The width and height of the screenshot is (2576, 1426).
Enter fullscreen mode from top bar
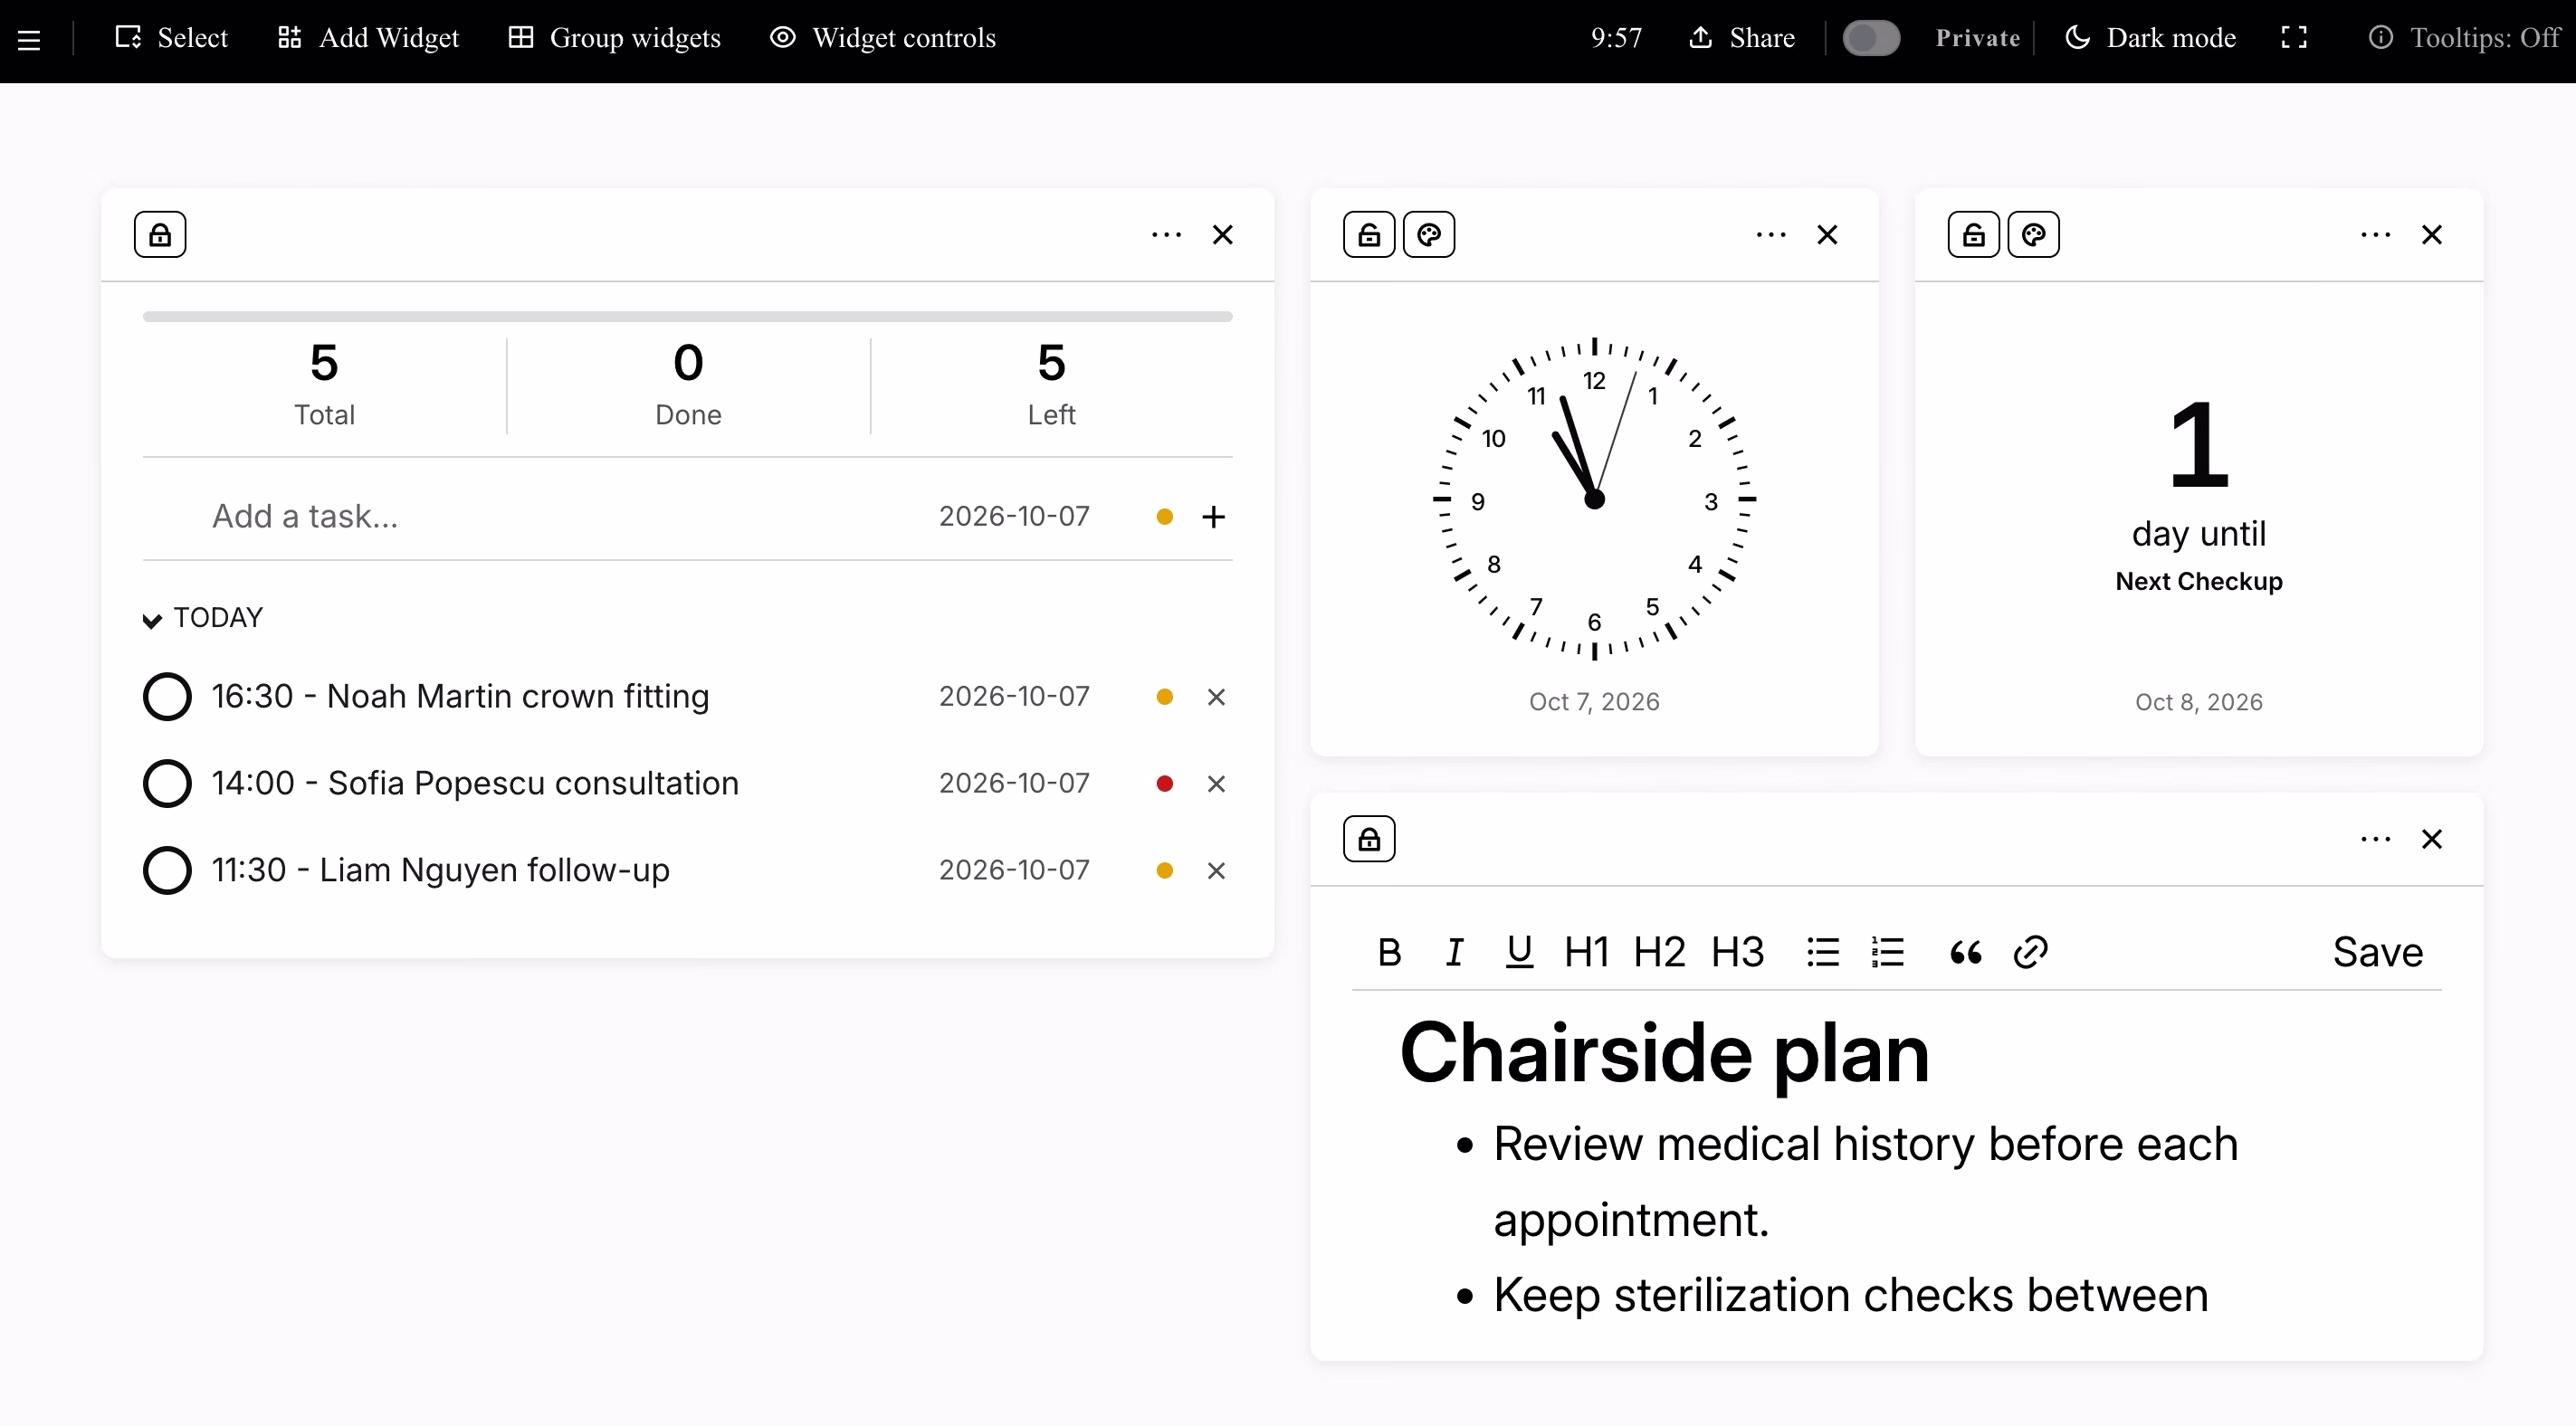(2294, 38)
